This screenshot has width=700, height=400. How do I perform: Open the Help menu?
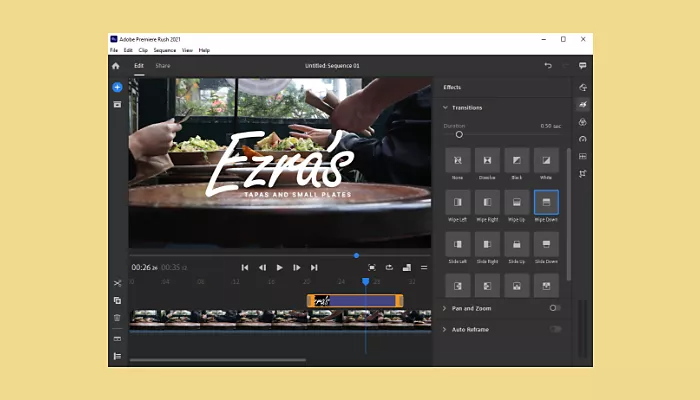(x=204, y=50)
